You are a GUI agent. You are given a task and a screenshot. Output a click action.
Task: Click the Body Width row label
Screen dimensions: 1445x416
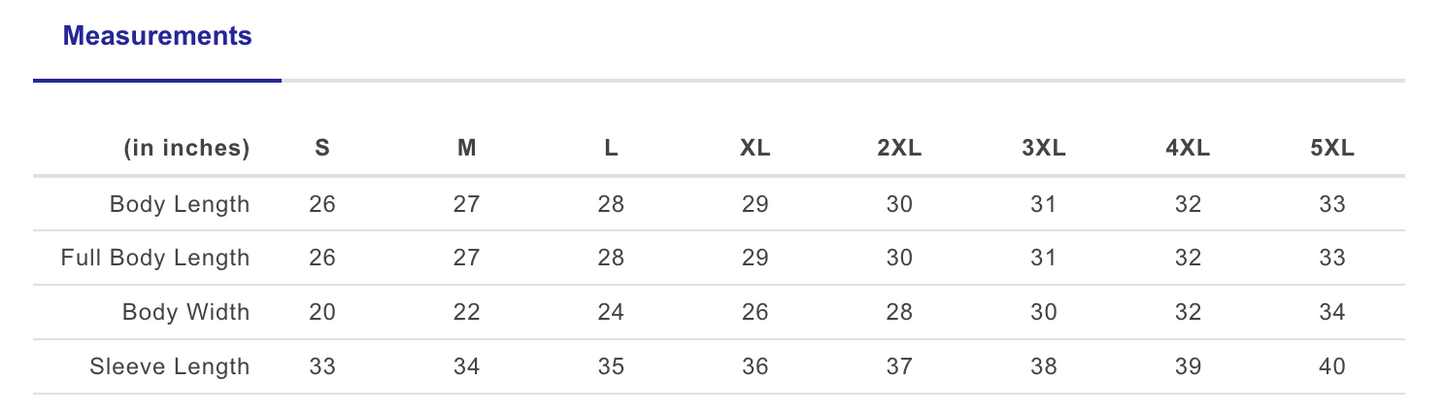[x=186, y=312]
